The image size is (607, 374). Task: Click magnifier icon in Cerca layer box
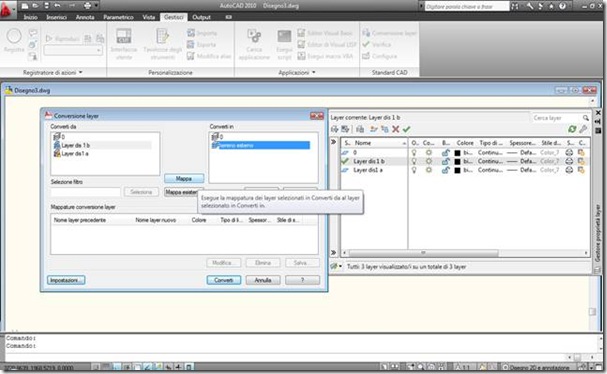(x=586, y=118)
